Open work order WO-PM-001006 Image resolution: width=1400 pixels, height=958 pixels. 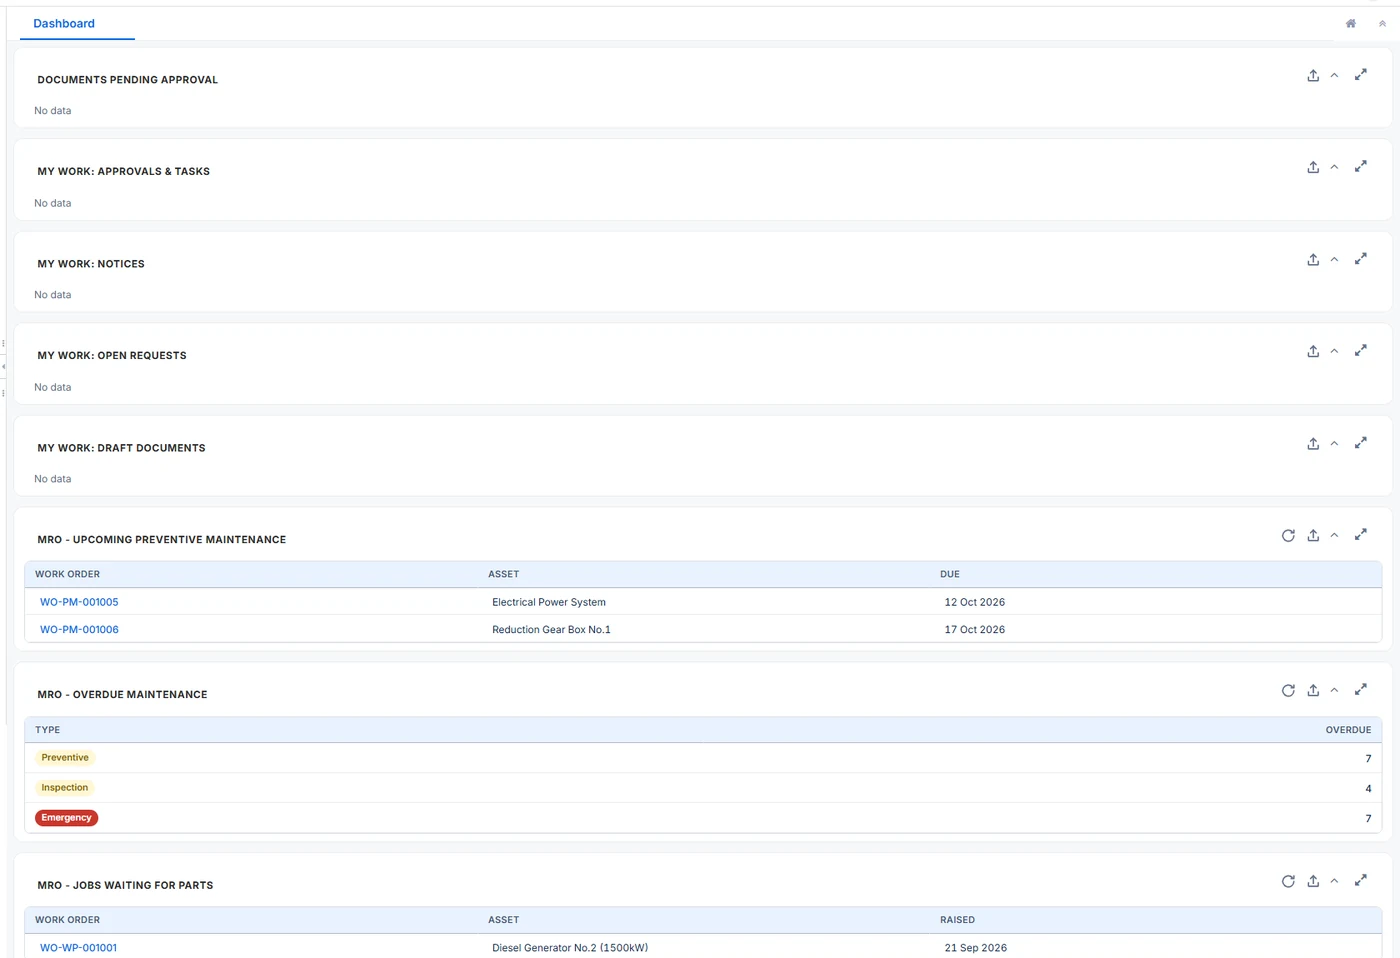pos(79,629)
